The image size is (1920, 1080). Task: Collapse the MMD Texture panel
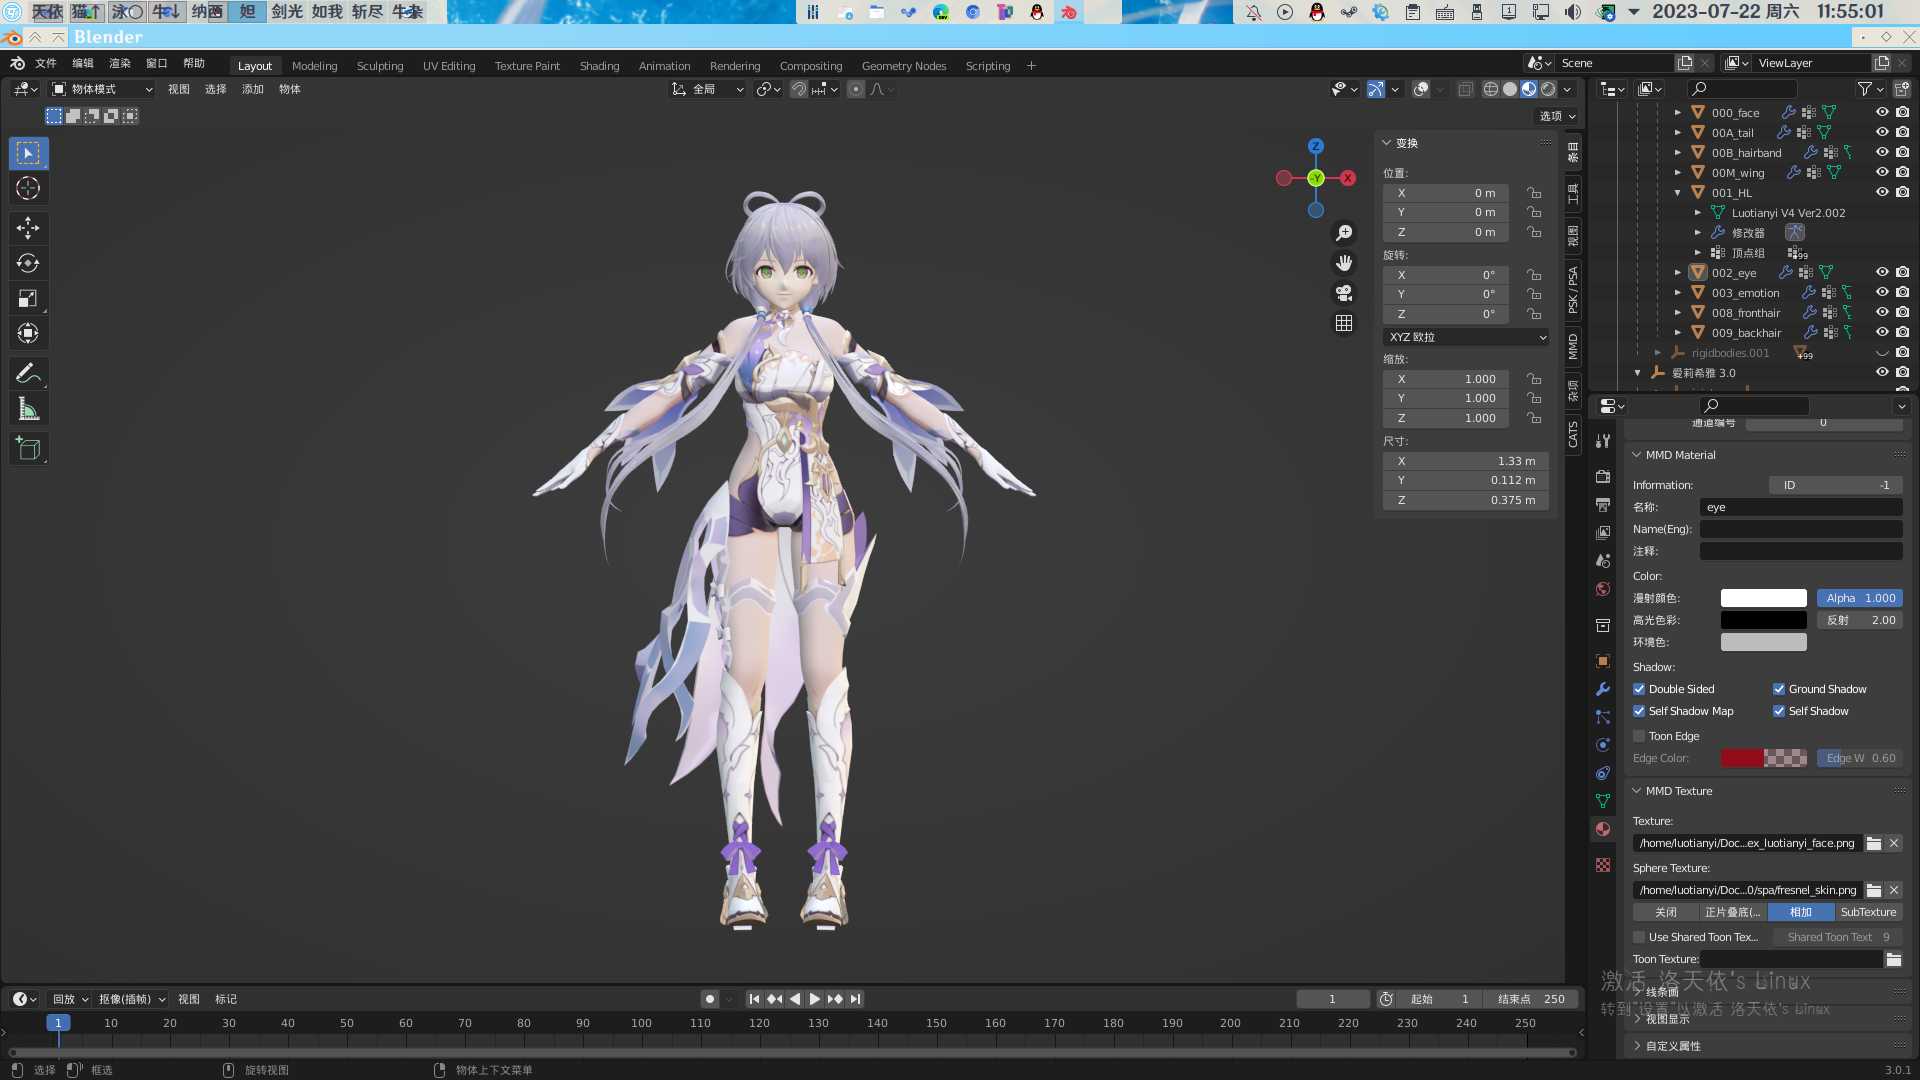1637,791
